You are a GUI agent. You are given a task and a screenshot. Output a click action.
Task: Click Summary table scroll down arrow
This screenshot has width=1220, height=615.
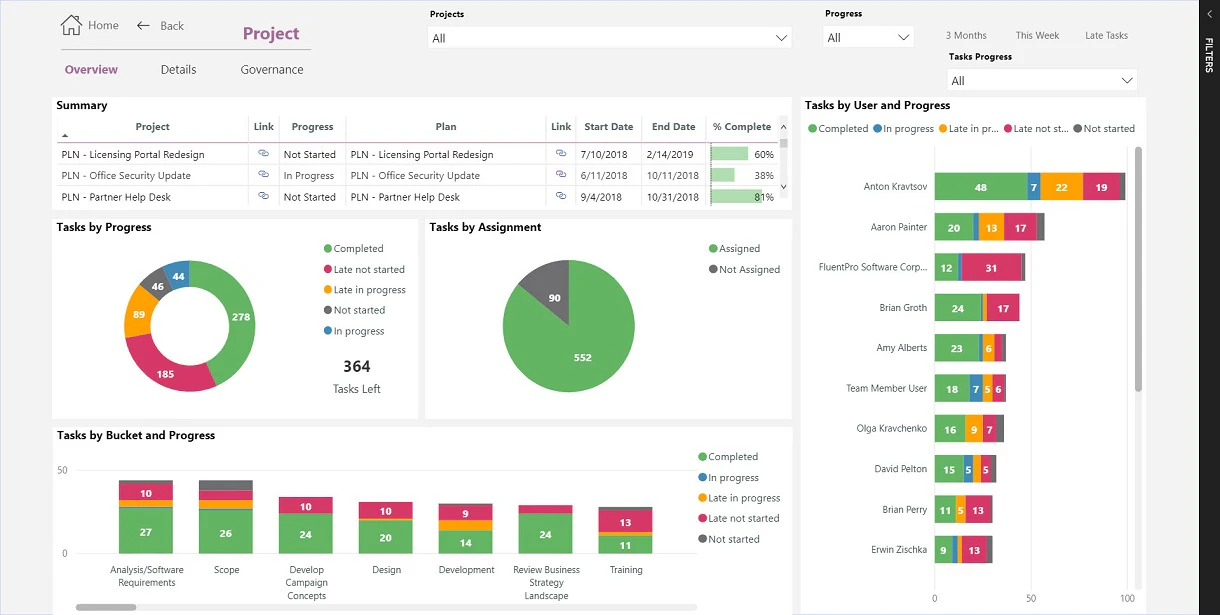pos(783,186)
